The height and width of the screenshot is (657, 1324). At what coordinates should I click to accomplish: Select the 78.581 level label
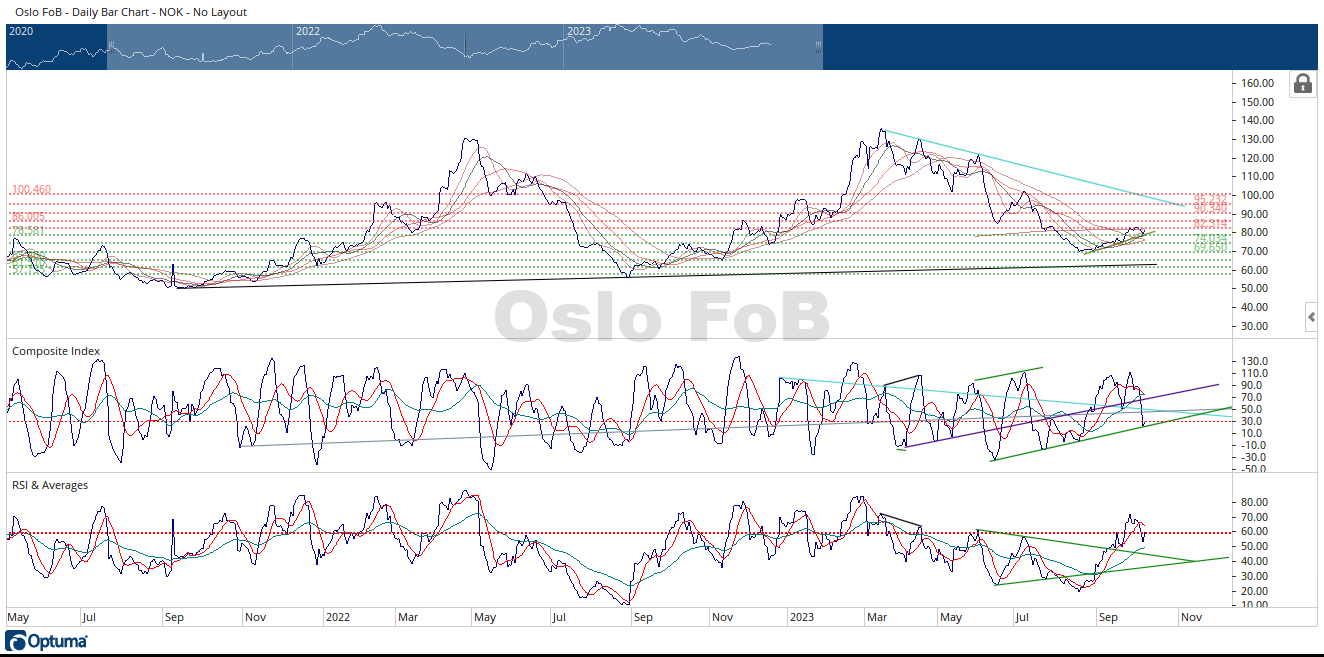click(x=28, y=231)
